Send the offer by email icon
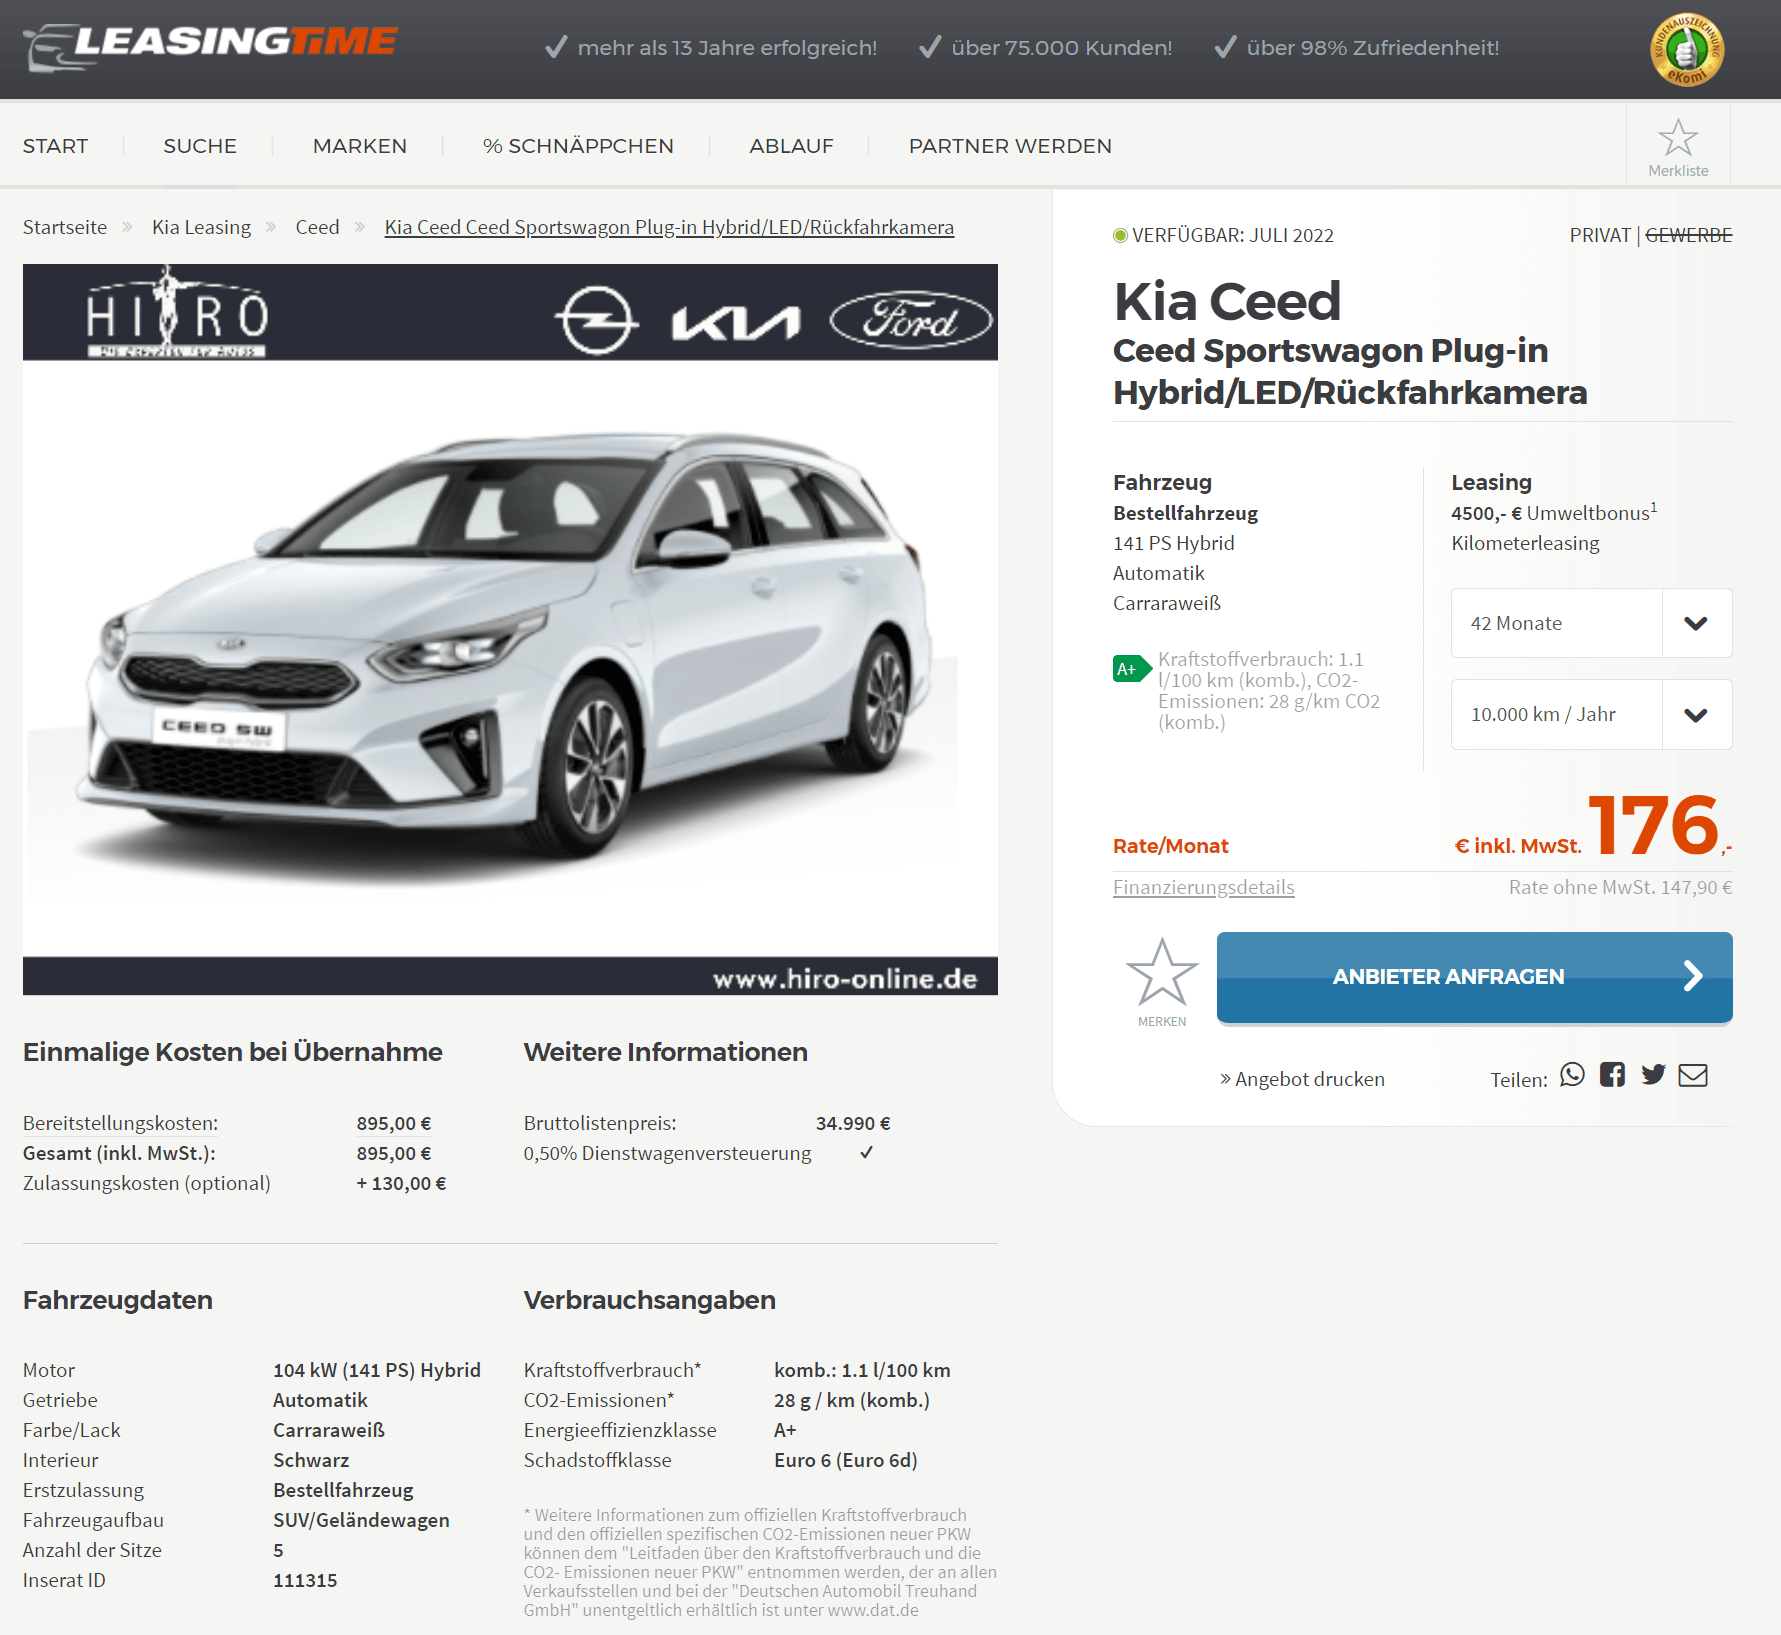1781x1635 pixels. click(x=1693, y=1075)
